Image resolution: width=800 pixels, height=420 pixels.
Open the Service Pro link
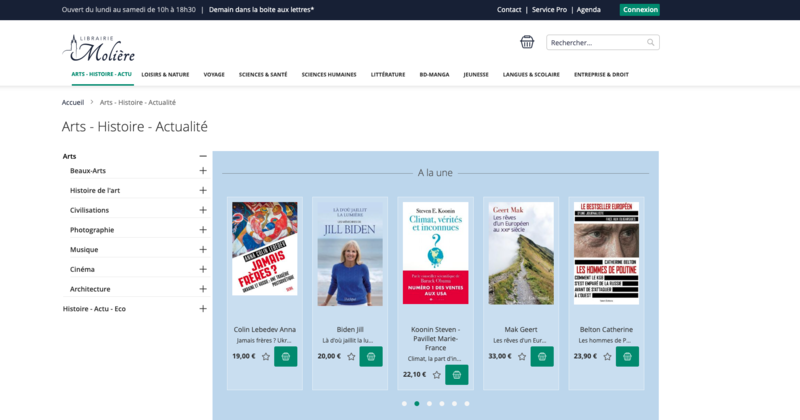549,10
